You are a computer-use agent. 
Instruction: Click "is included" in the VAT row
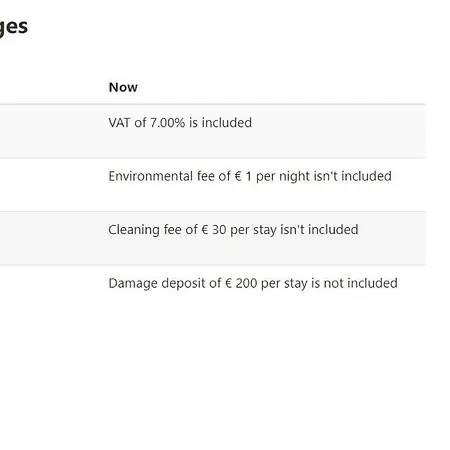tap(220, 123)
